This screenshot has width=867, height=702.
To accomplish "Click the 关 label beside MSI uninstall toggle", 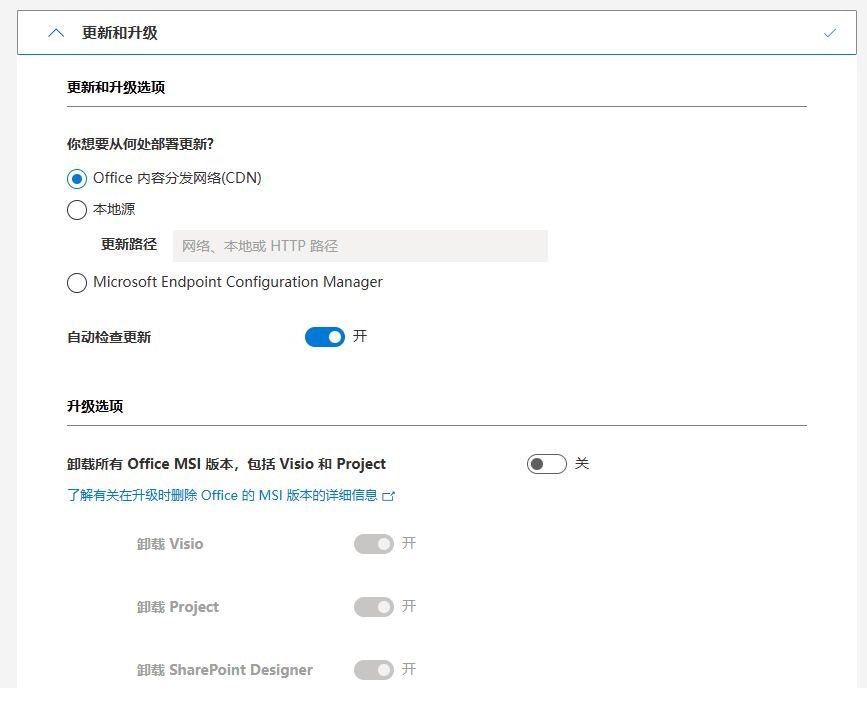I will pos(582,463).
